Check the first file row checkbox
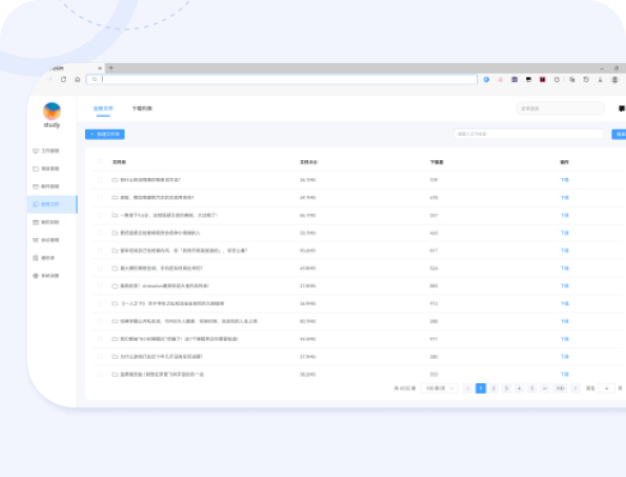 (99, 180)
